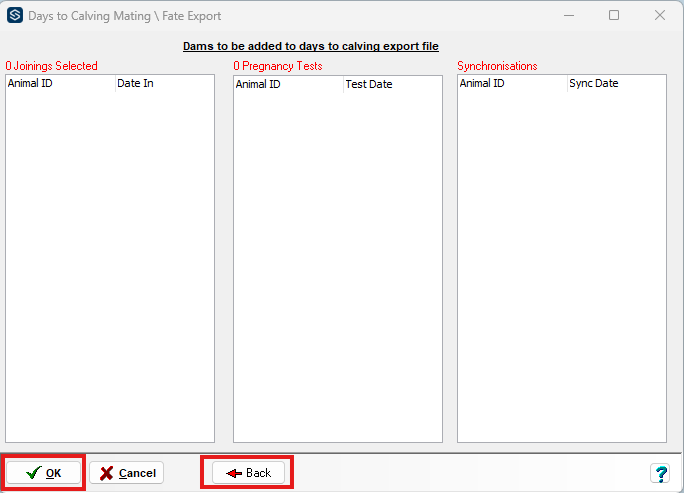
Task: Click the '0 Joinings Selected' red label
Action: click(52, 66)
